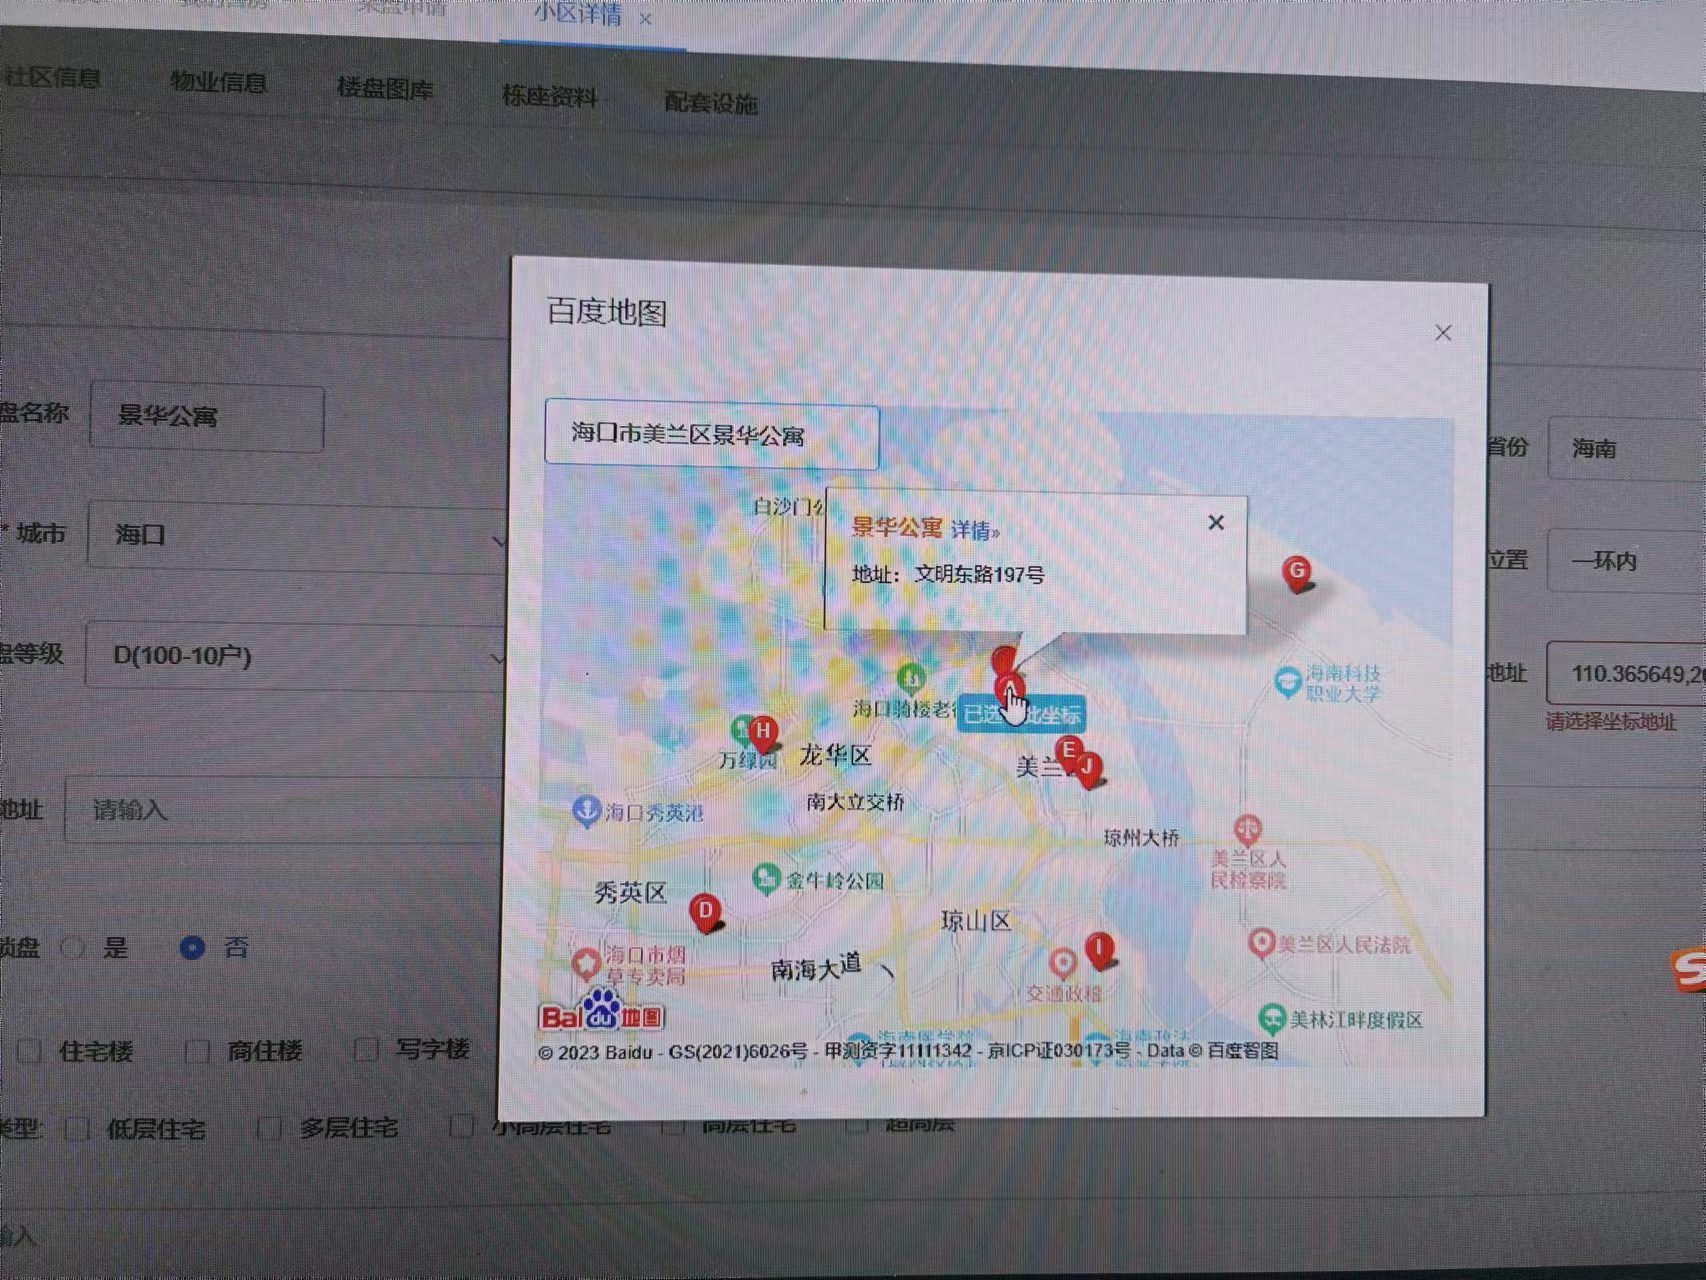Select the 否 radio button
This screenshot has width=1706, height=1280.
pos(192,947)
